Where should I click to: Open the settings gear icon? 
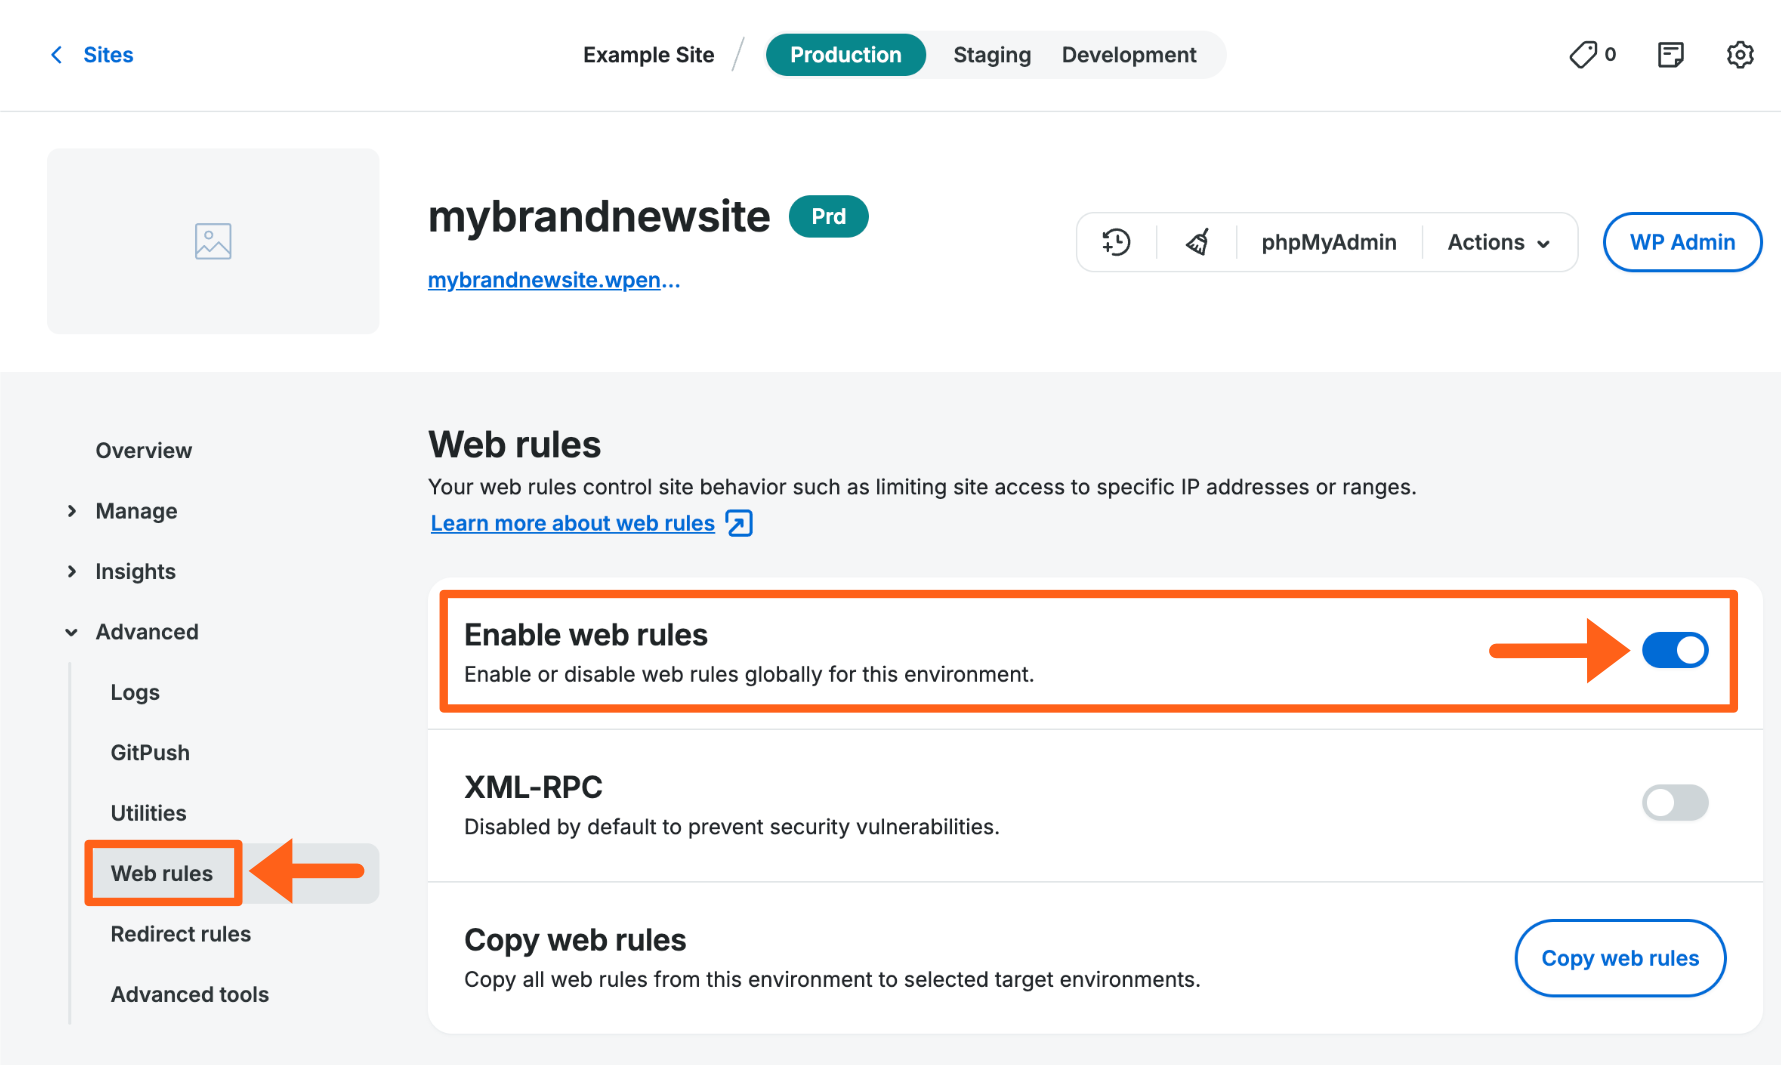coord(1739,55)
